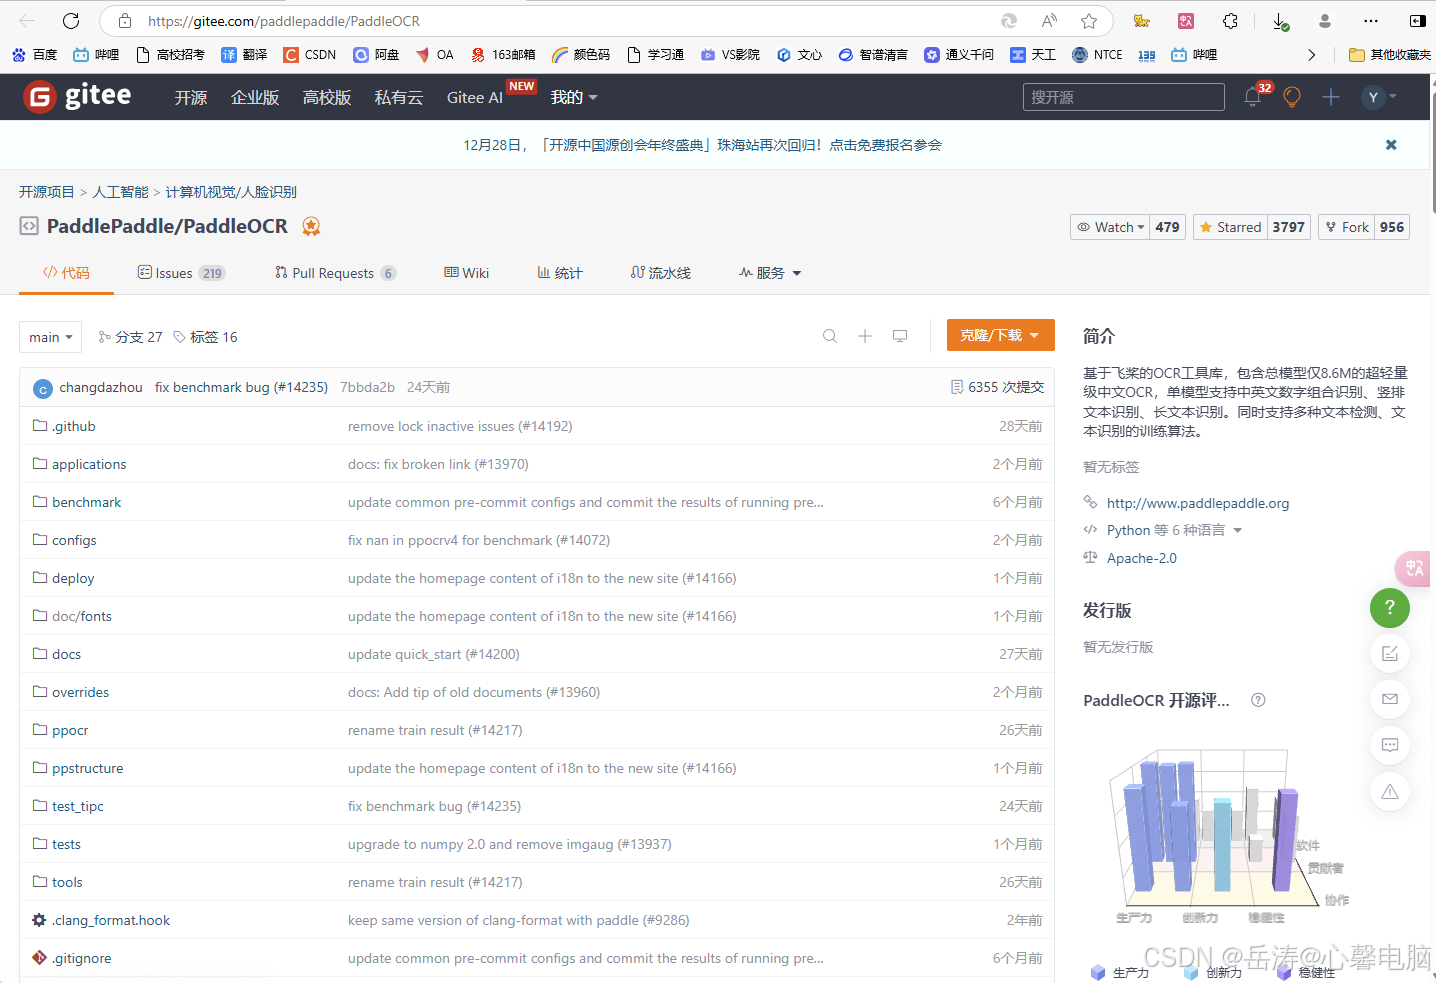The width and height of the screenshot is (1436, 983).
Task: Open the ppocr folder
Action: click(70, 730)
